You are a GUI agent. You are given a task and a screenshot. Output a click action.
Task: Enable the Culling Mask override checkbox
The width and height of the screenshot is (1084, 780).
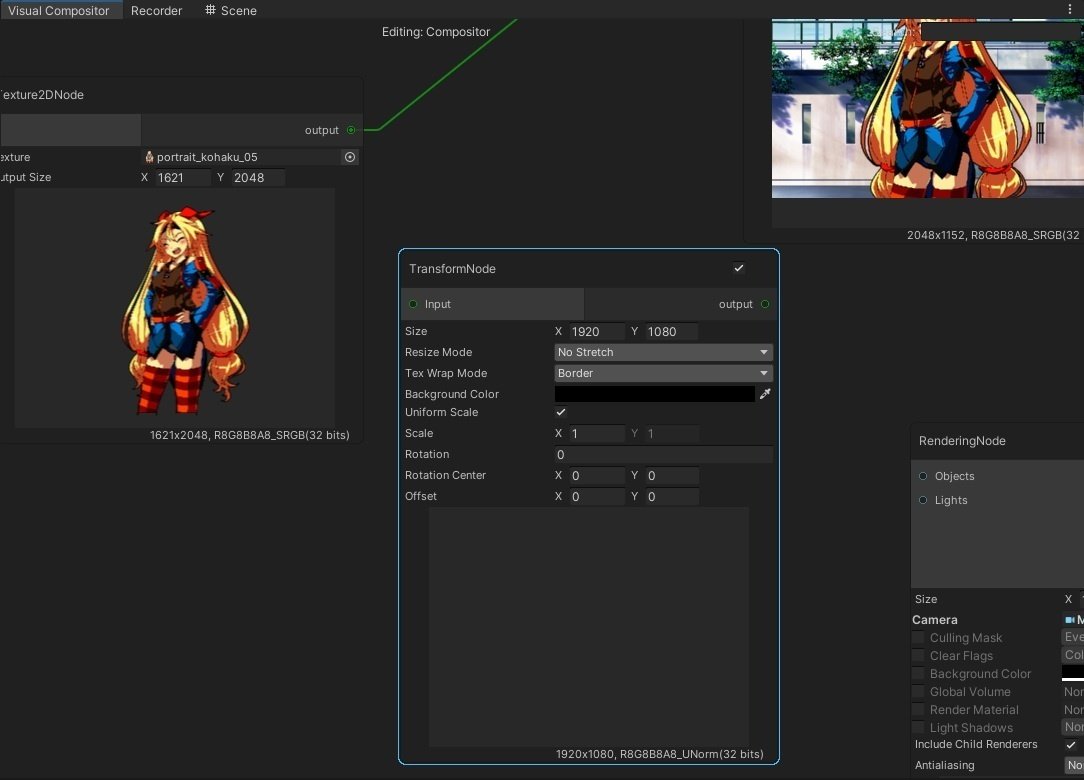click(918, 638)
